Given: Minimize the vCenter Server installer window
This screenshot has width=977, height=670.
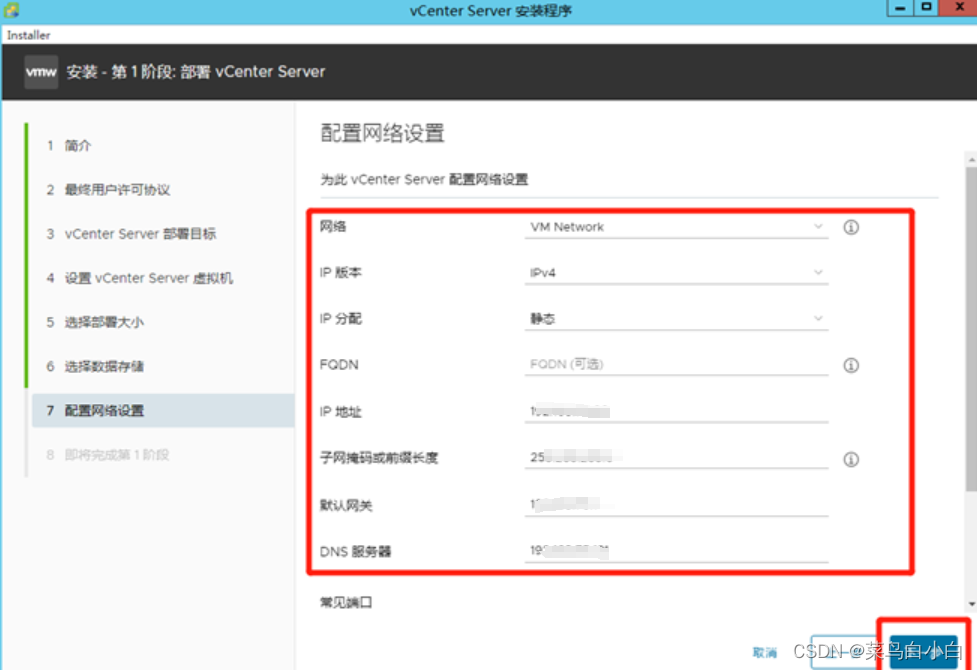Looking at the screenshot, I should coord(900,8).
